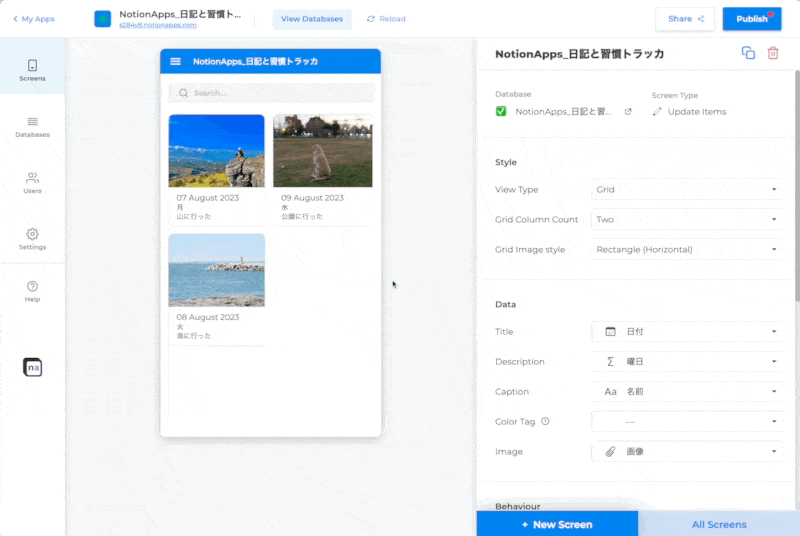Duplicate the screen using copy icon
Image resolution: width=800 pixels, height=536 pixels.
pos(748,53)
